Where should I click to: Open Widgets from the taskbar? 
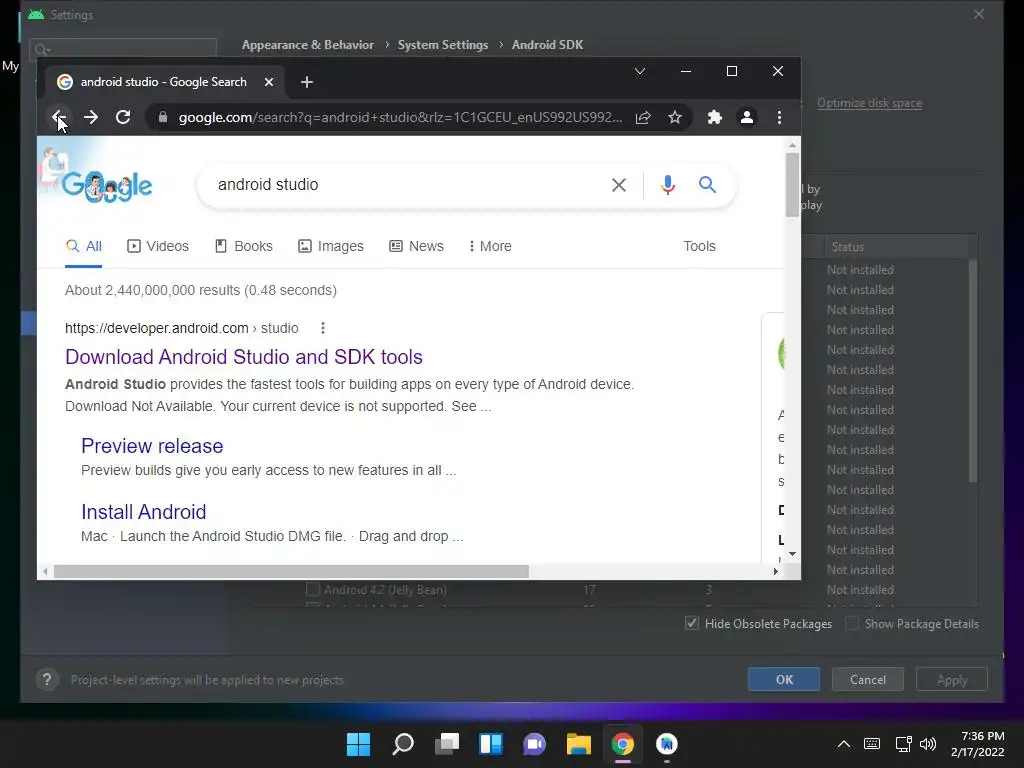tap(490, 744)
